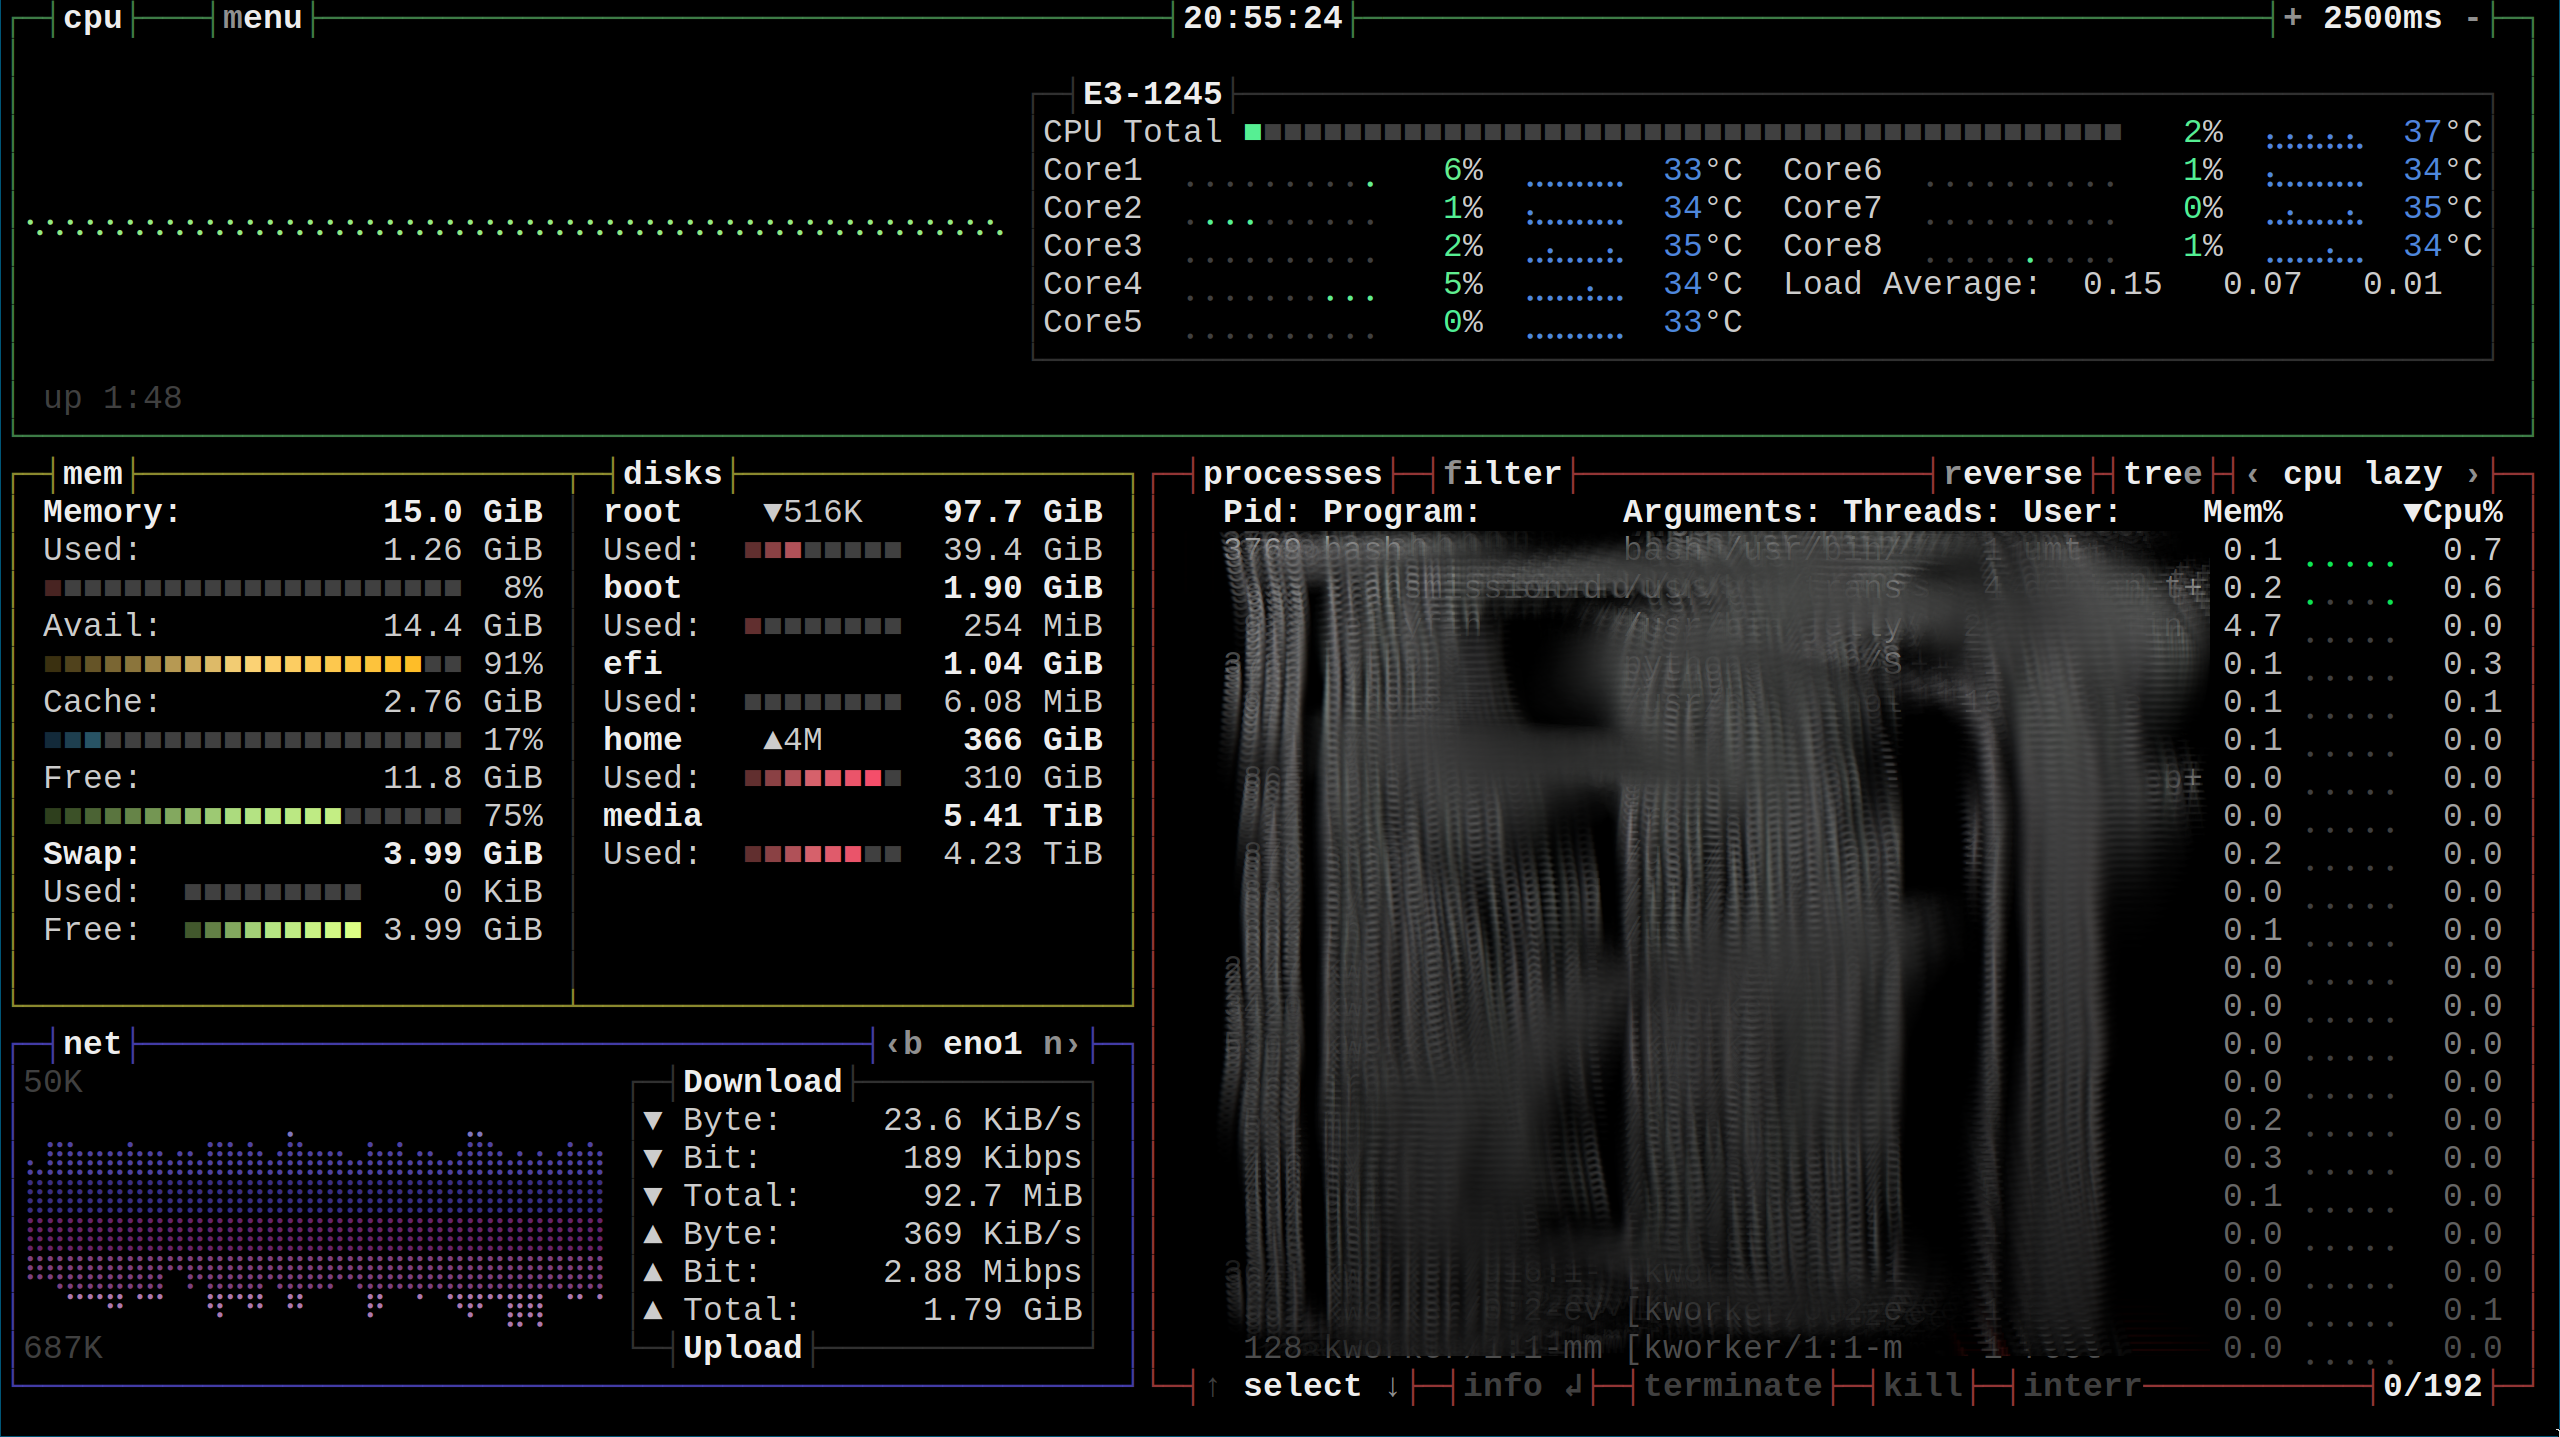
Task: Click the 0/192 process counter
Action: [2433, 1386]
